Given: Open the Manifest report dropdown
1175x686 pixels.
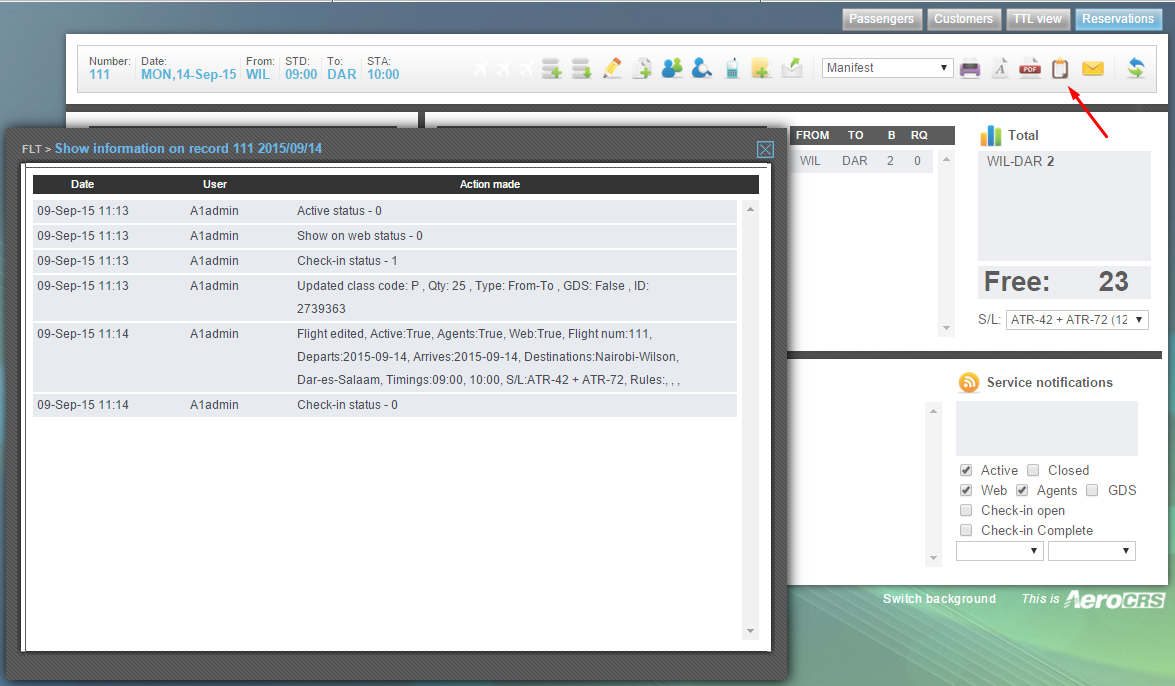Looking at the screenshot, I should (887, 67).
